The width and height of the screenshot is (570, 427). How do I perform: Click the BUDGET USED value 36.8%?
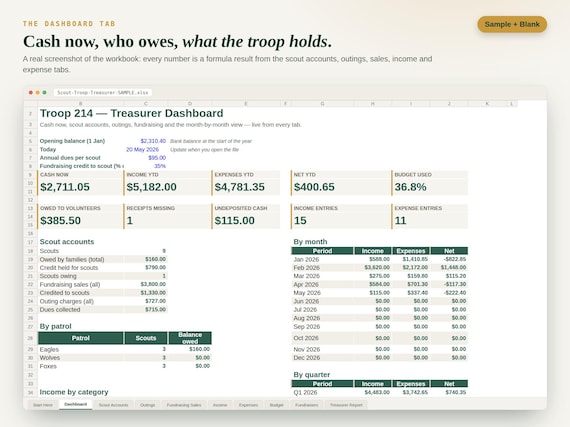point(410,187)
